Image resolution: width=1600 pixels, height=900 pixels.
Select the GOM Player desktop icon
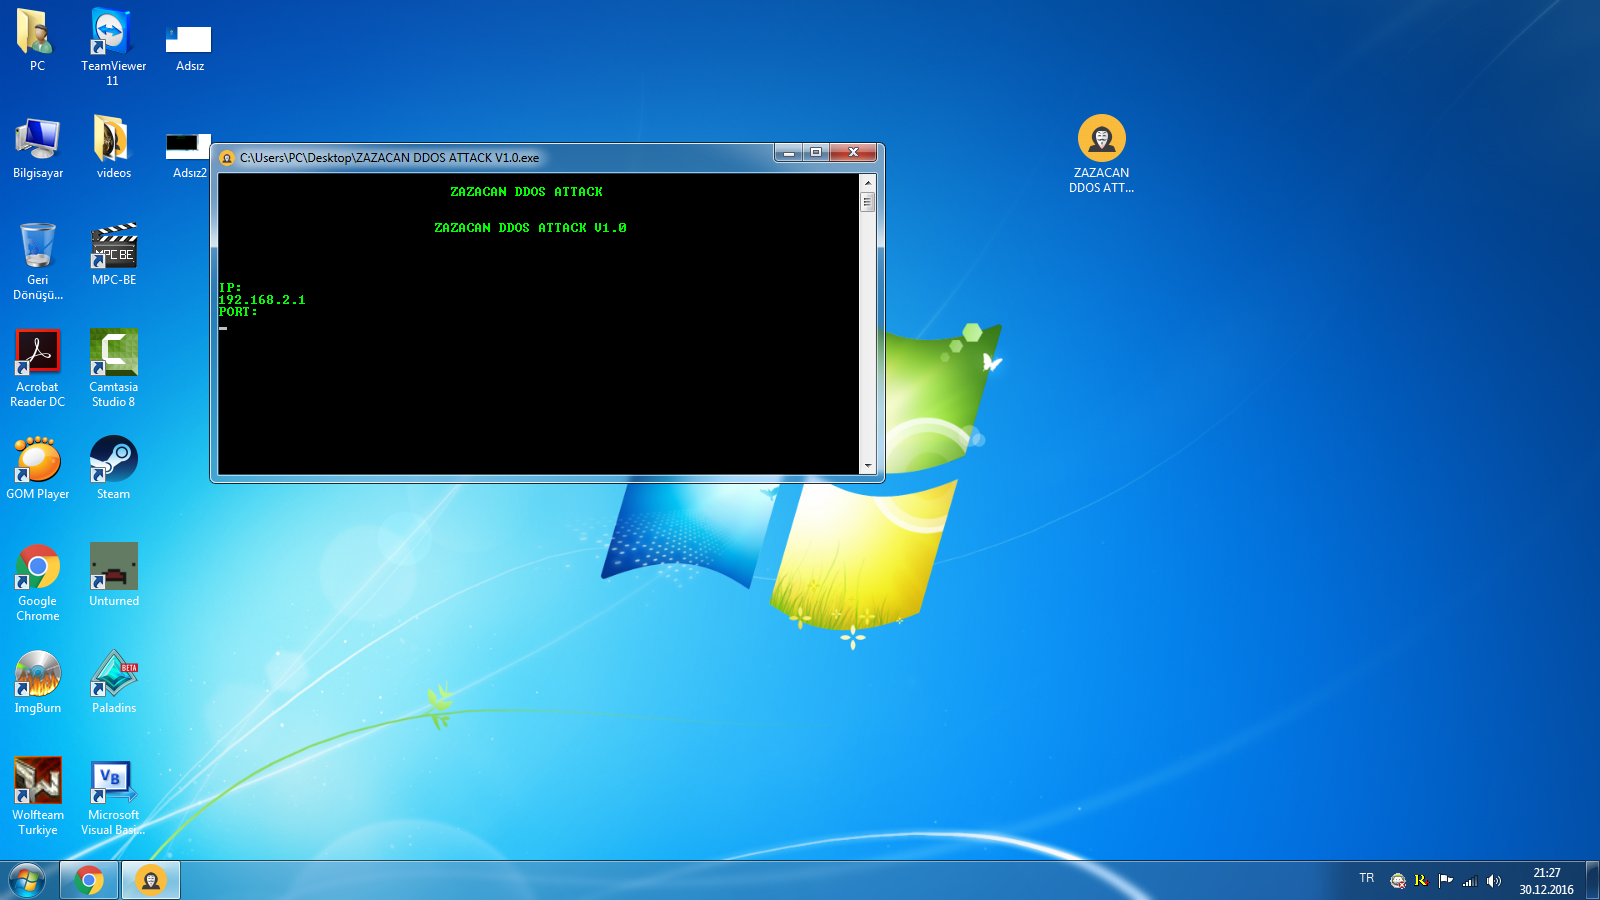pyautogui.click(x=38, y=468)
